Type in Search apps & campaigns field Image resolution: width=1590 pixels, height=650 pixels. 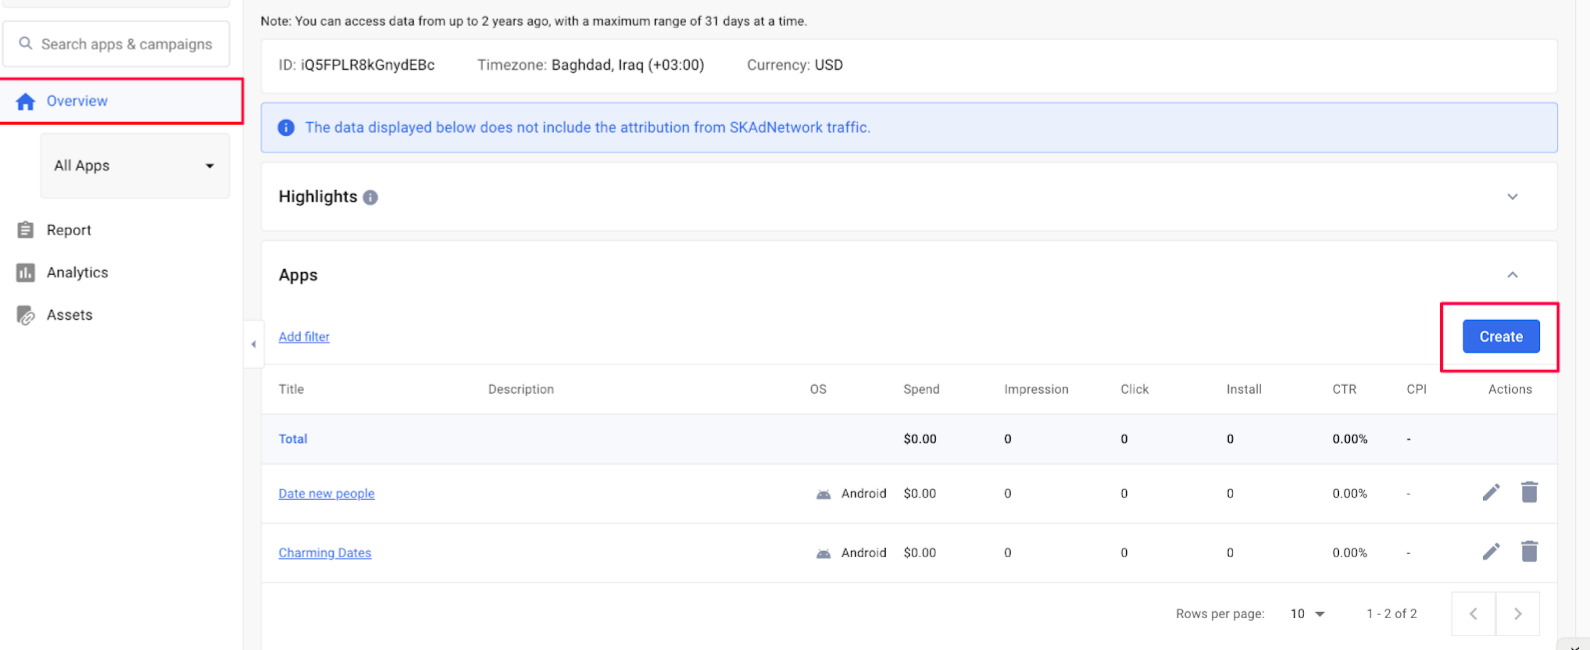point(127,44)
